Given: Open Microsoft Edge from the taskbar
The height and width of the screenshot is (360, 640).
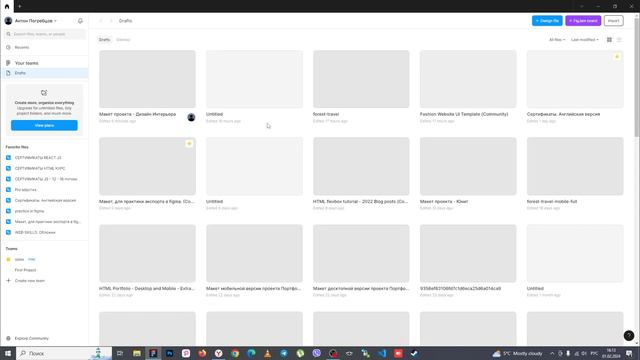Looking at the screenshot, I should point(251,353).
